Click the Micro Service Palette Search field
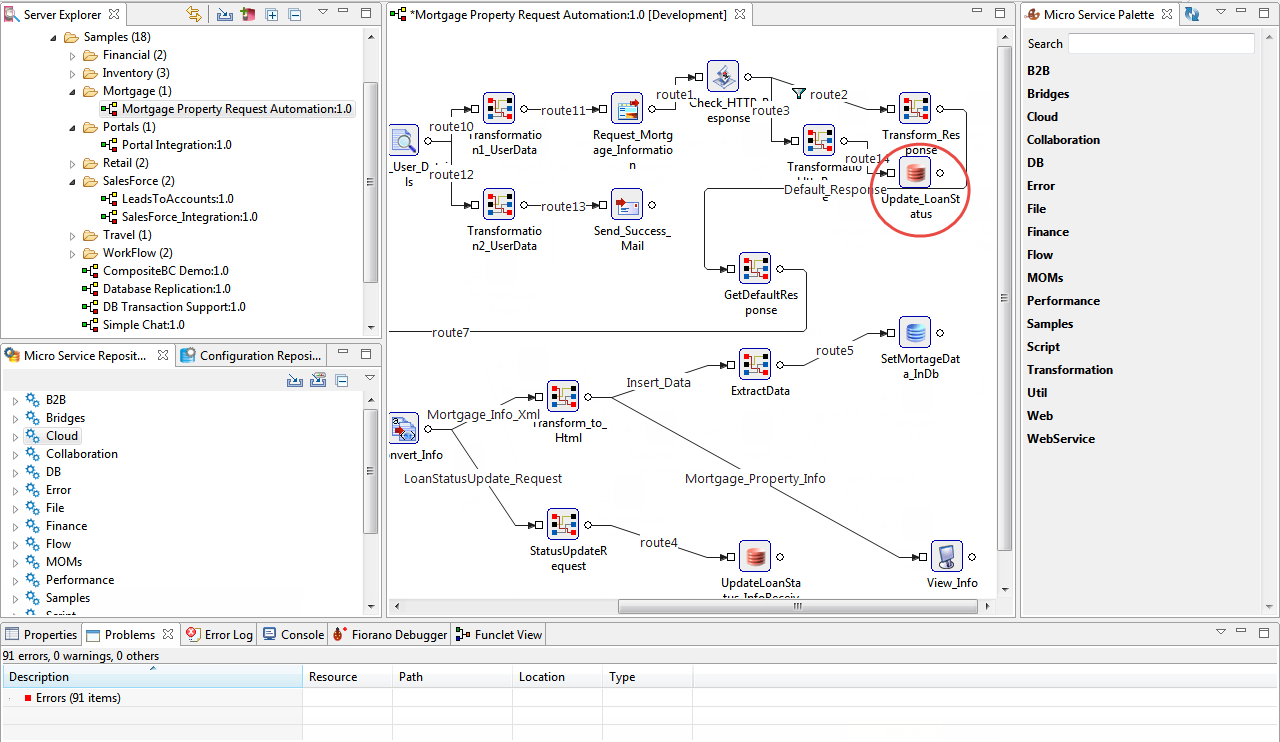Image resolution: width=1280 pixels, height=742 pixels. tap(1161, 44)
